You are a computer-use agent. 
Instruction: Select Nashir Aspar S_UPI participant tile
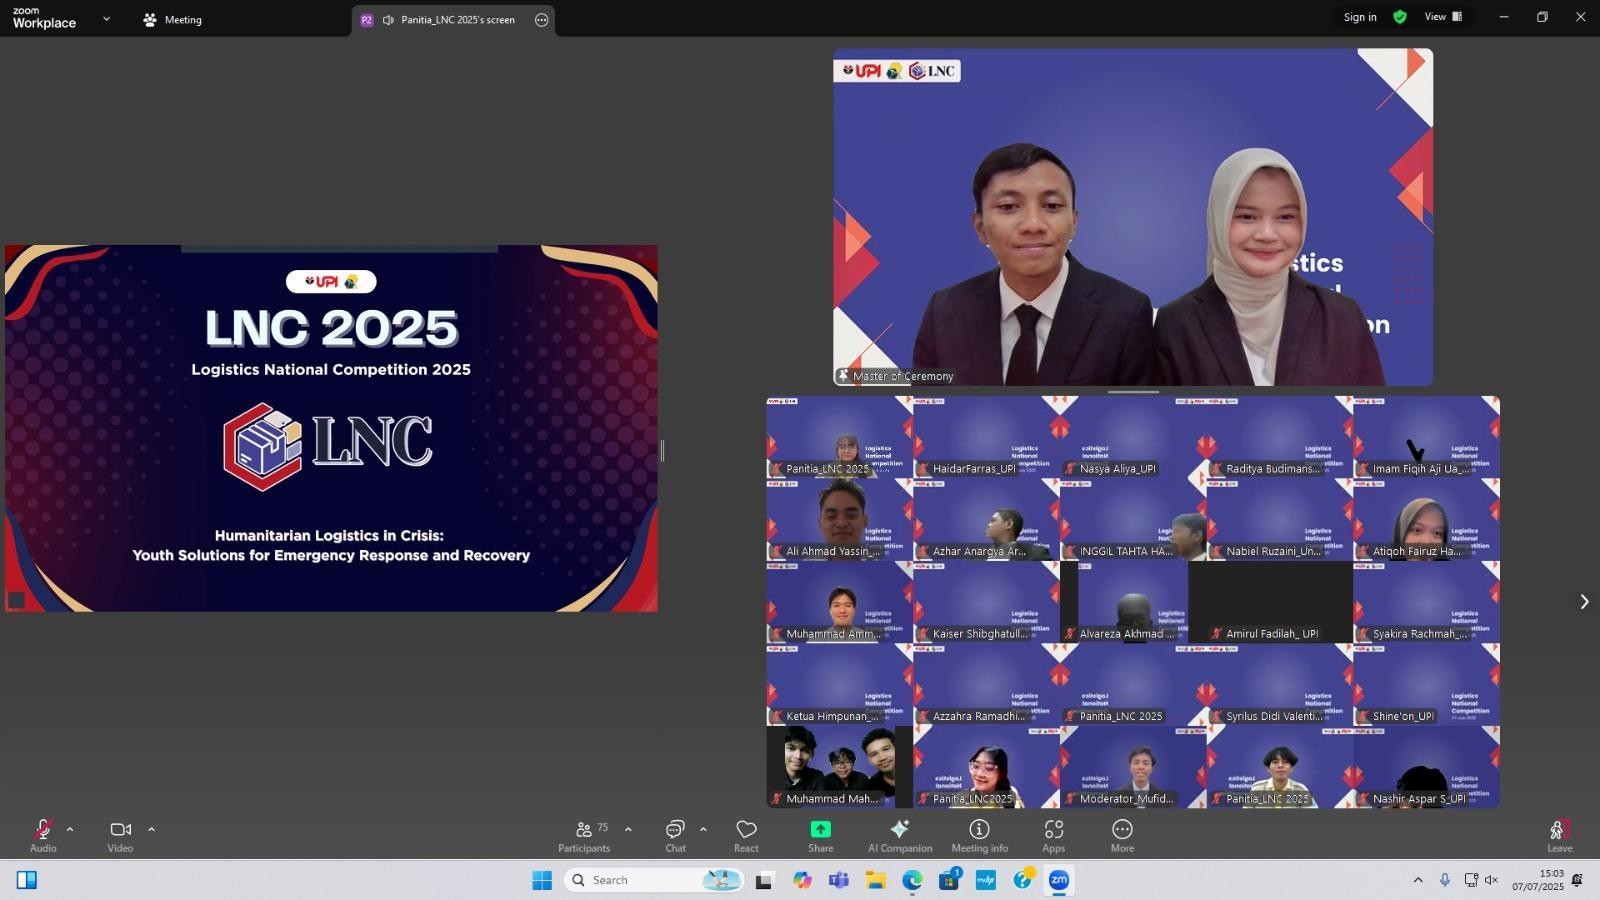pos(1426,767)
